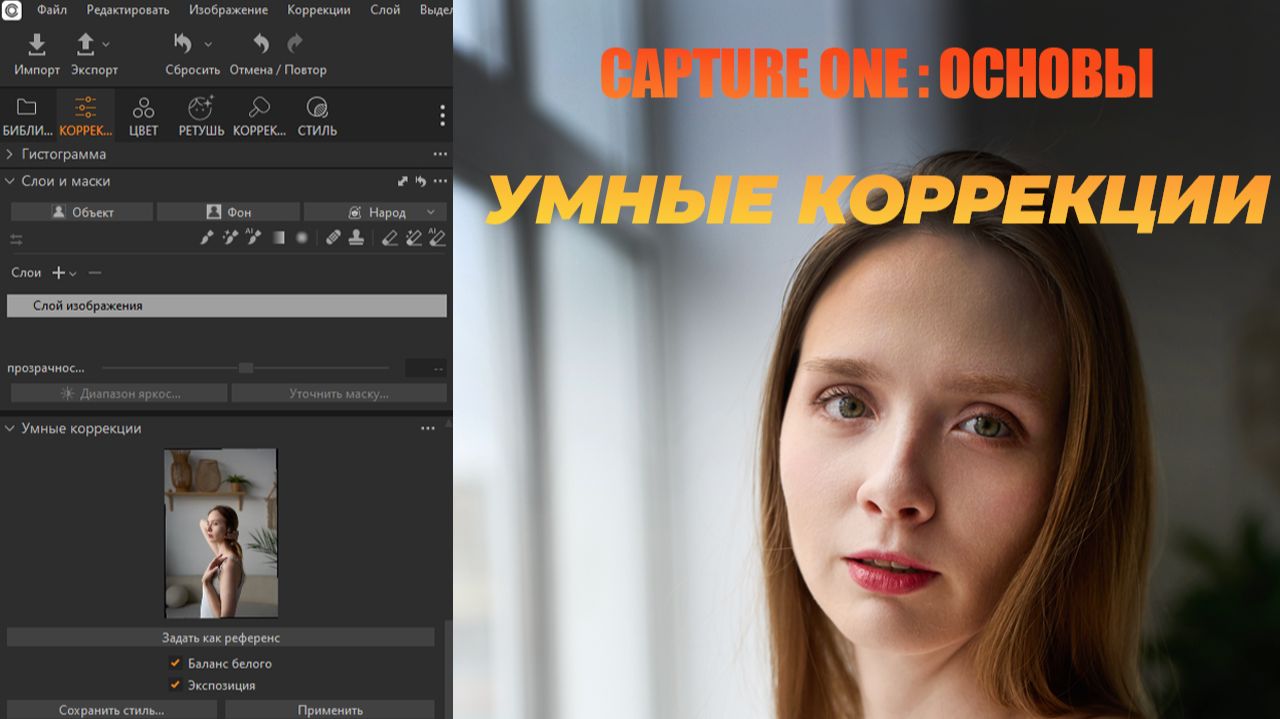Open the Сбросить dropdown arrow
The width and height of the screenshot is (1280, 719).
[x=208, y=44]
